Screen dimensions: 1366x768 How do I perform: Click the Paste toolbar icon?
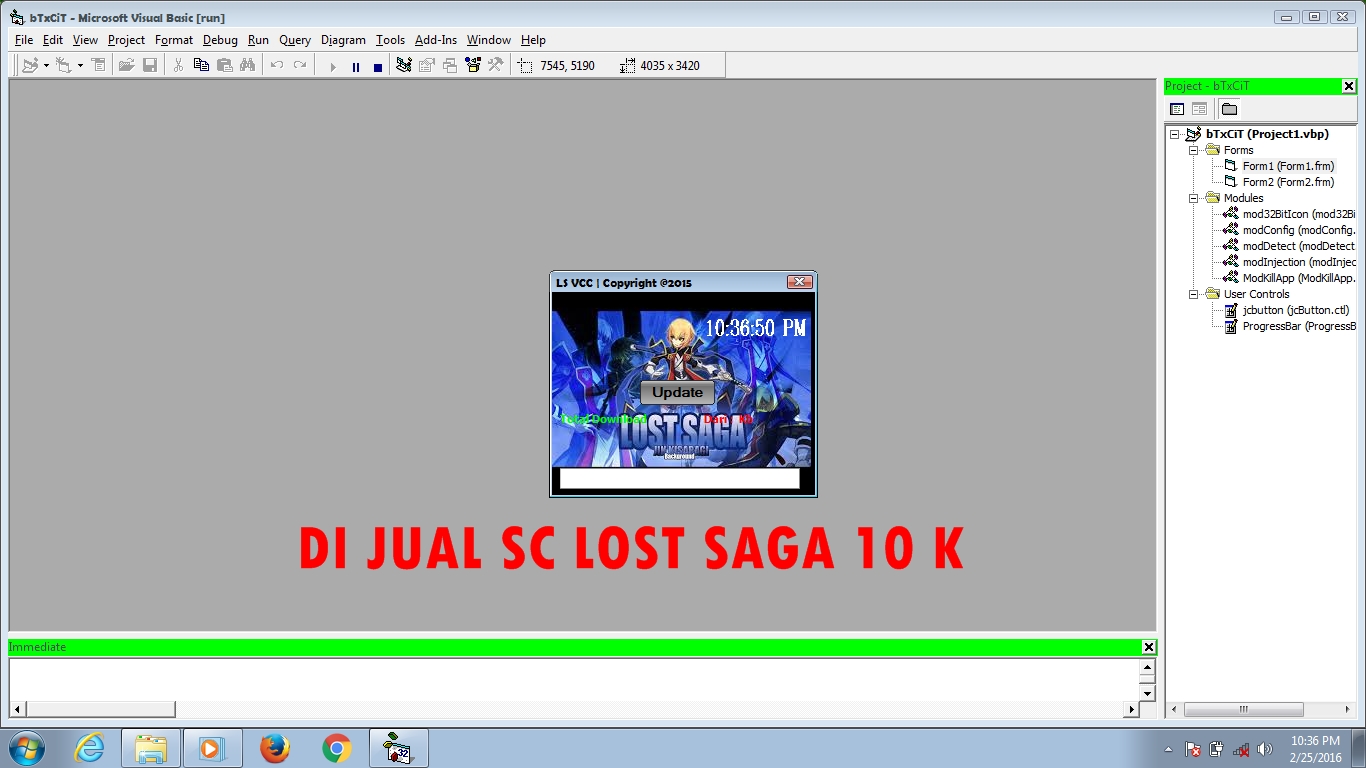pyautogui.click(x=225, y=66)
